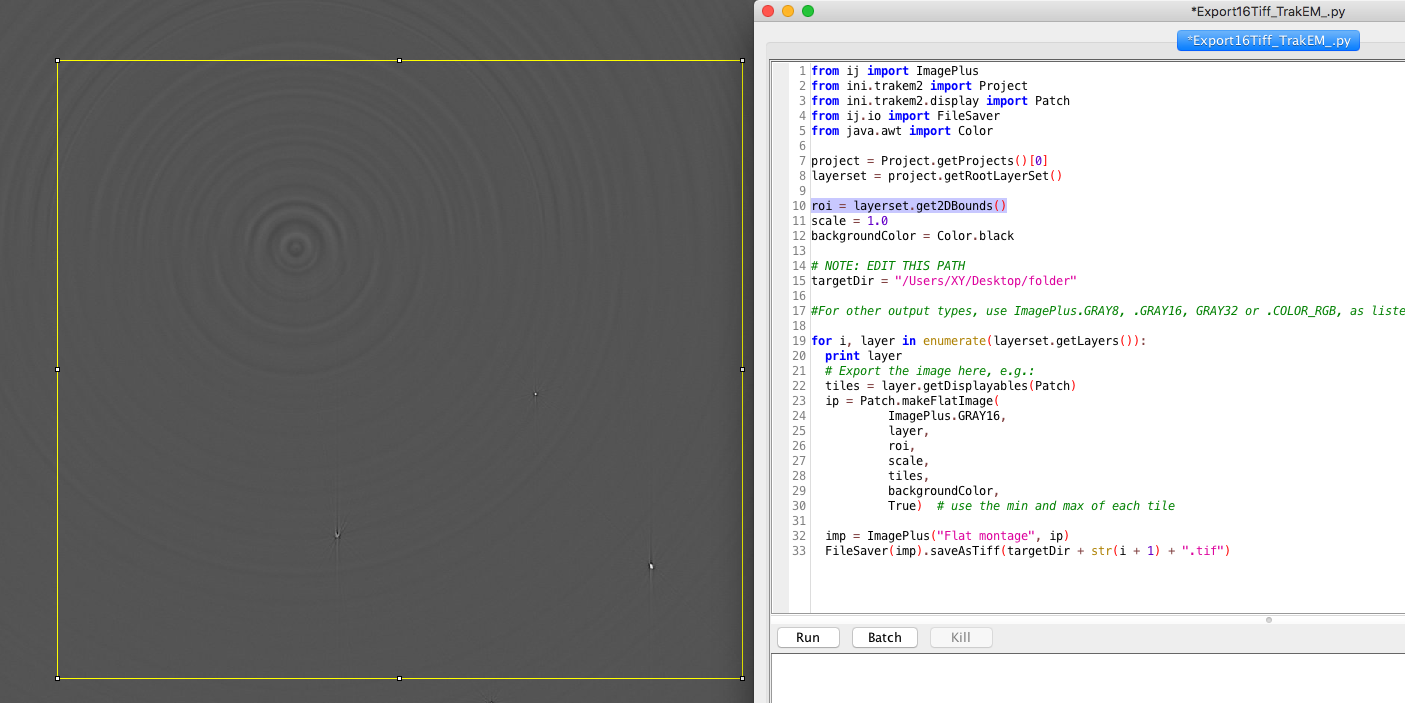Screen dimensions: 1405x703
Task: Click the splitter knob above the Run button
Action: point(1268,620)
